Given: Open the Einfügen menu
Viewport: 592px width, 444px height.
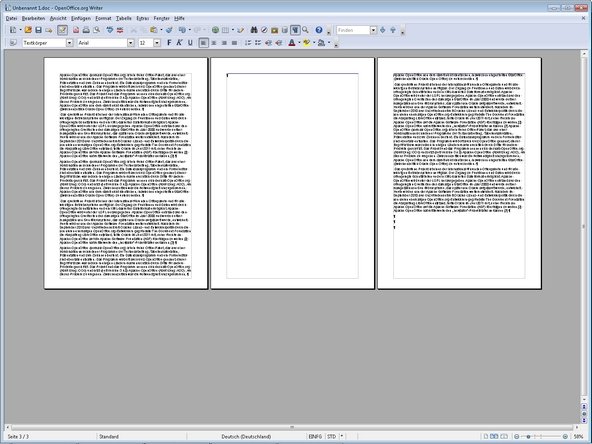Looking at the screenshot, I should click(x=81, y=18).
